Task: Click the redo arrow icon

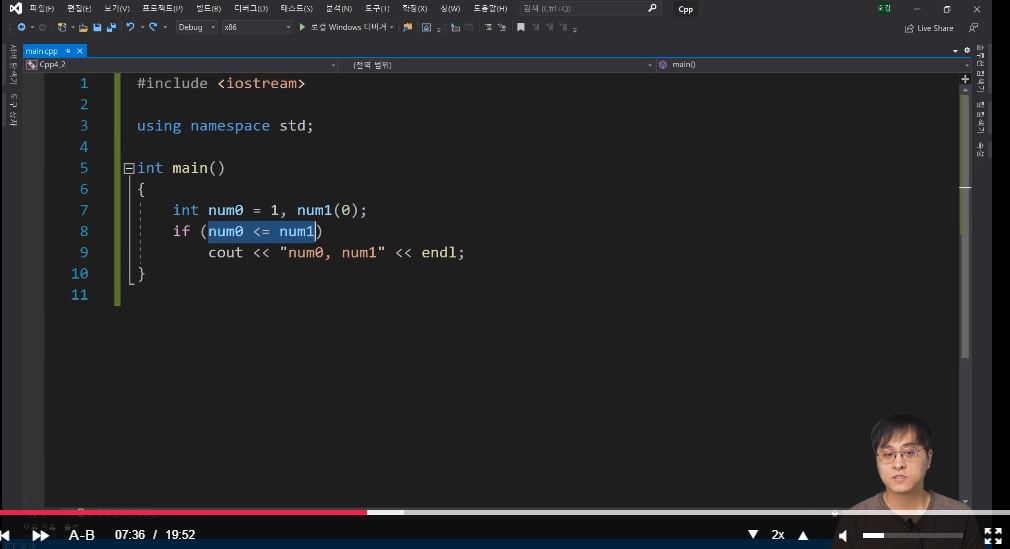Action: pyautogui.click(x=153, y=27)
